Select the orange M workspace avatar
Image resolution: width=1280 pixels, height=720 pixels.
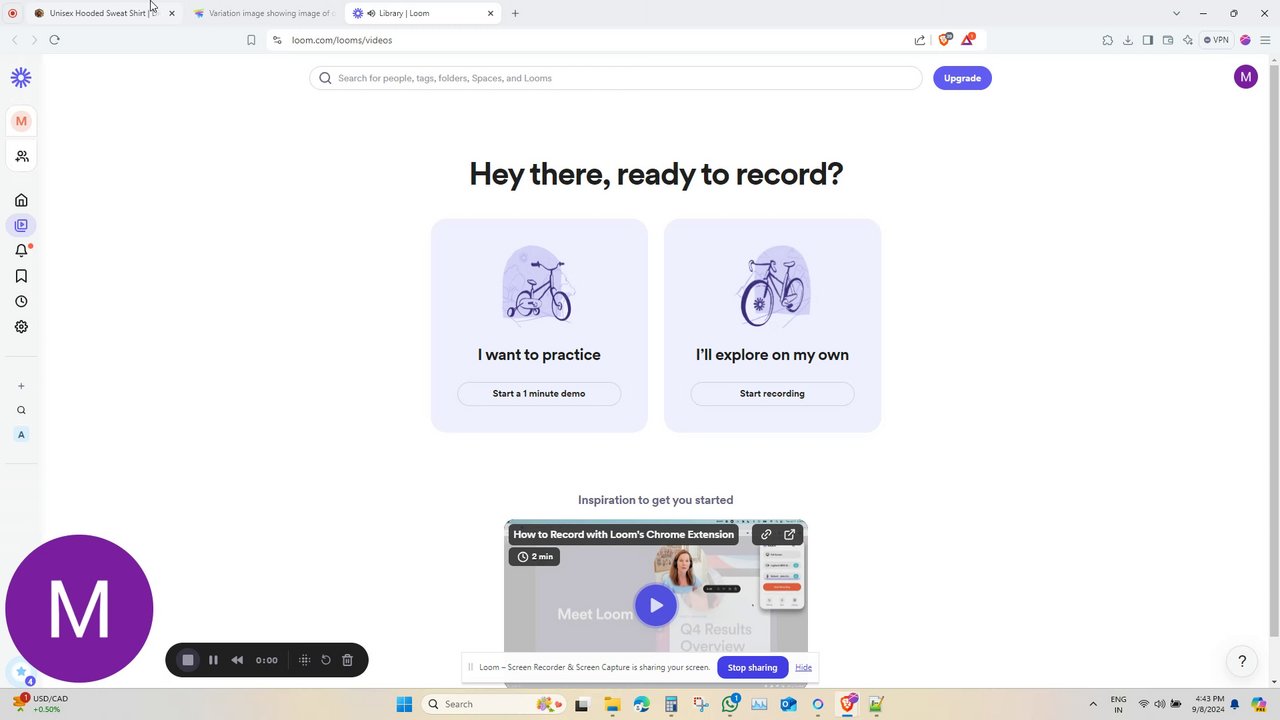click(21, 121)
